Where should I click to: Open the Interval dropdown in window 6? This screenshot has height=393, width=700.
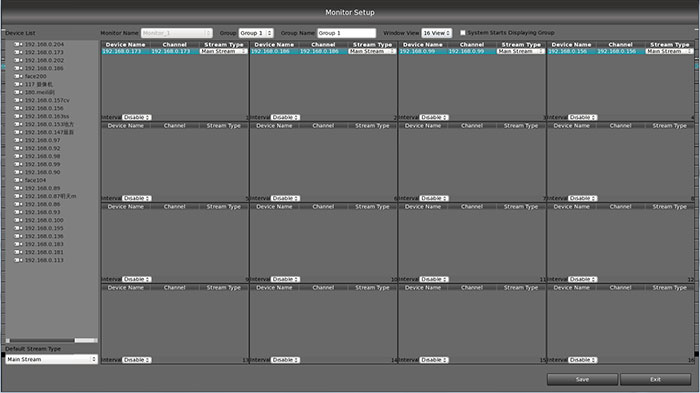[285, 198]
